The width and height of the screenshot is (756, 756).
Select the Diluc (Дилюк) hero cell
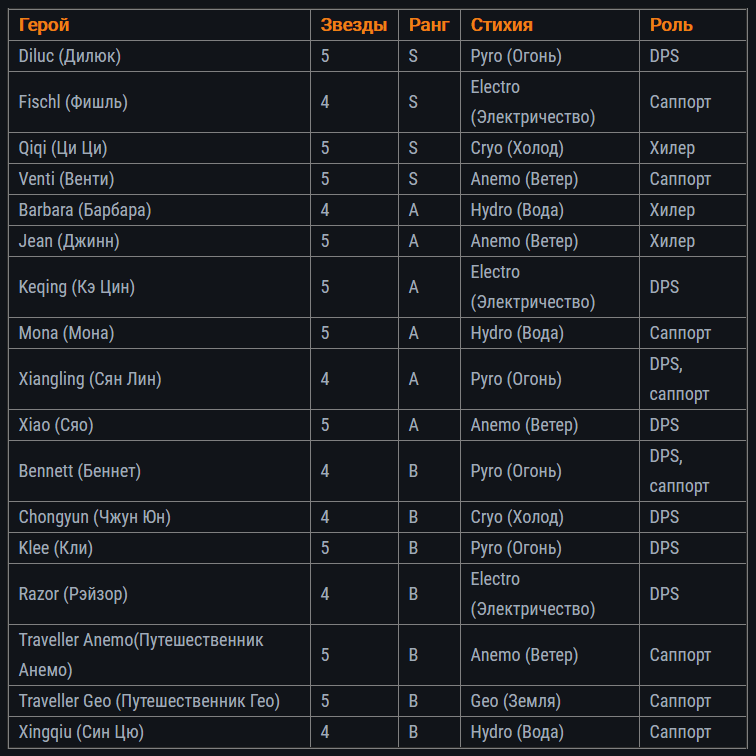(70, 56)
